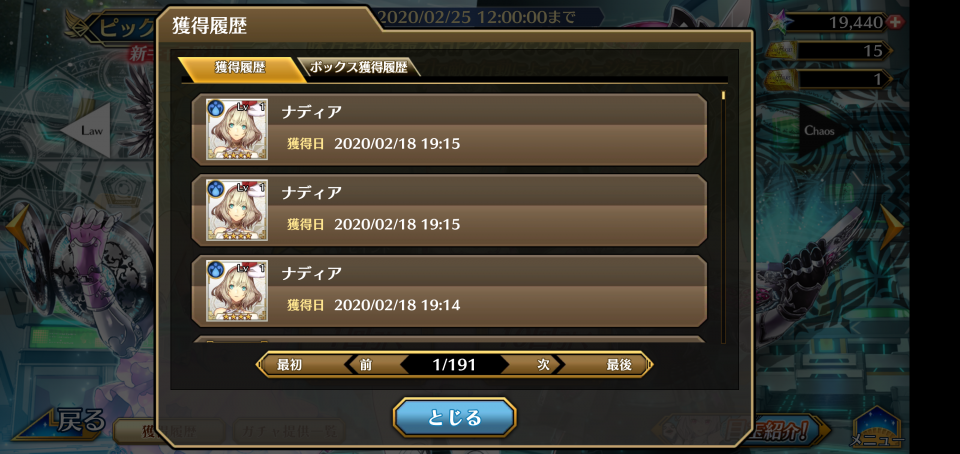960x454 pixels.
Task: Click the golden left arrow for previous banner
Action: pyautogui.click(x=18, y=226)
